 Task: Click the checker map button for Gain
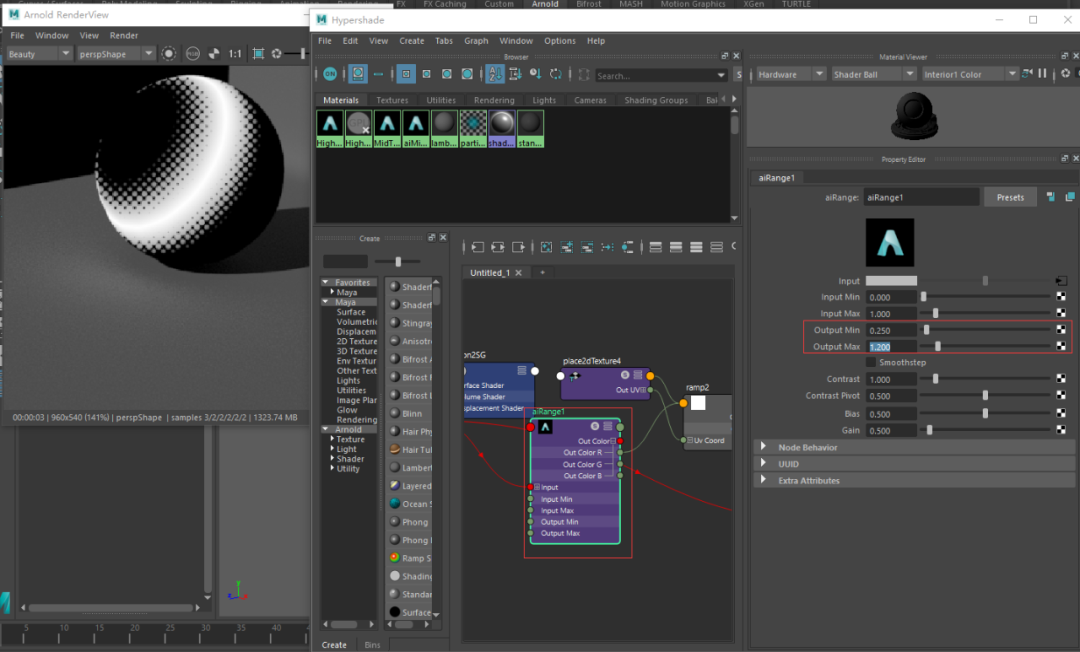[1061, 430]
